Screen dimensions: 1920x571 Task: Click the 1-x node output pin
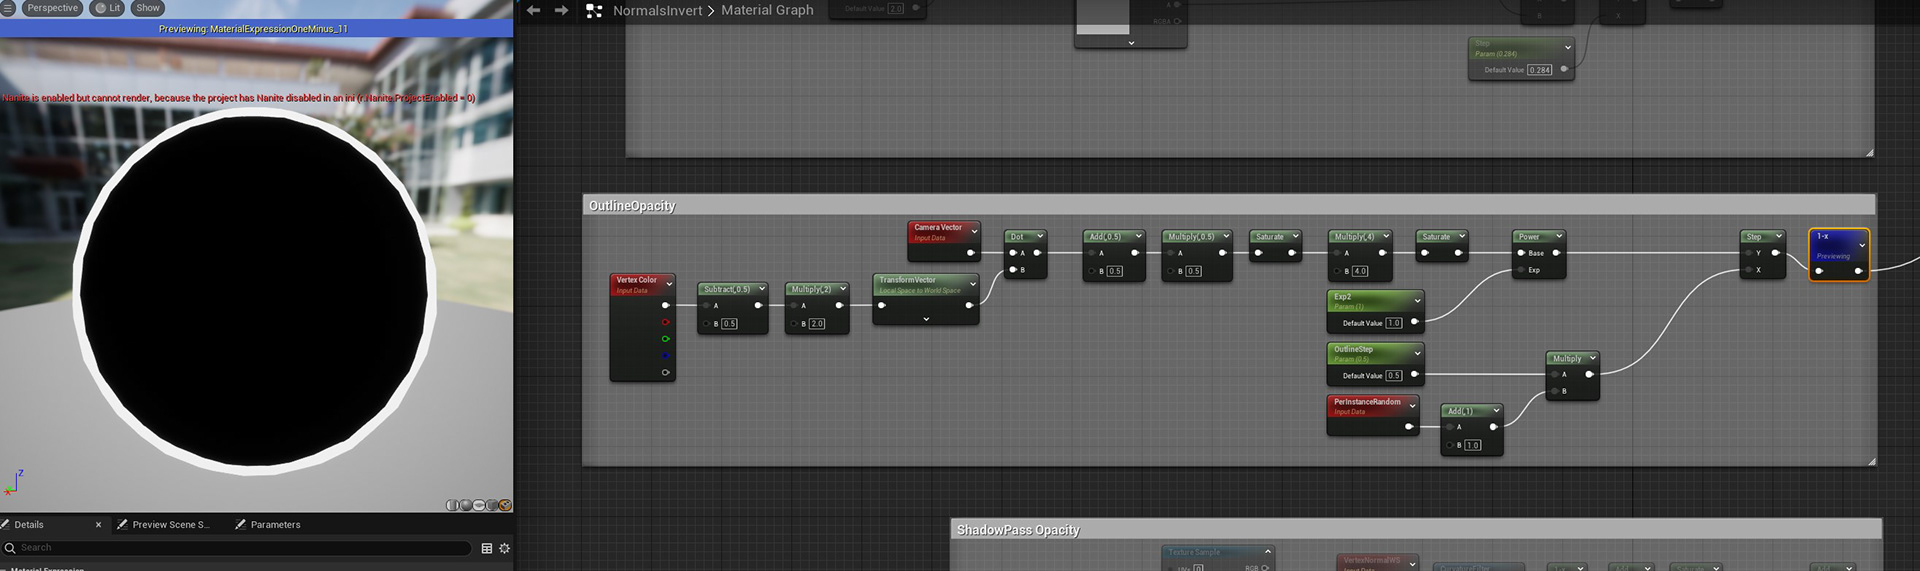coord(1858,271)
